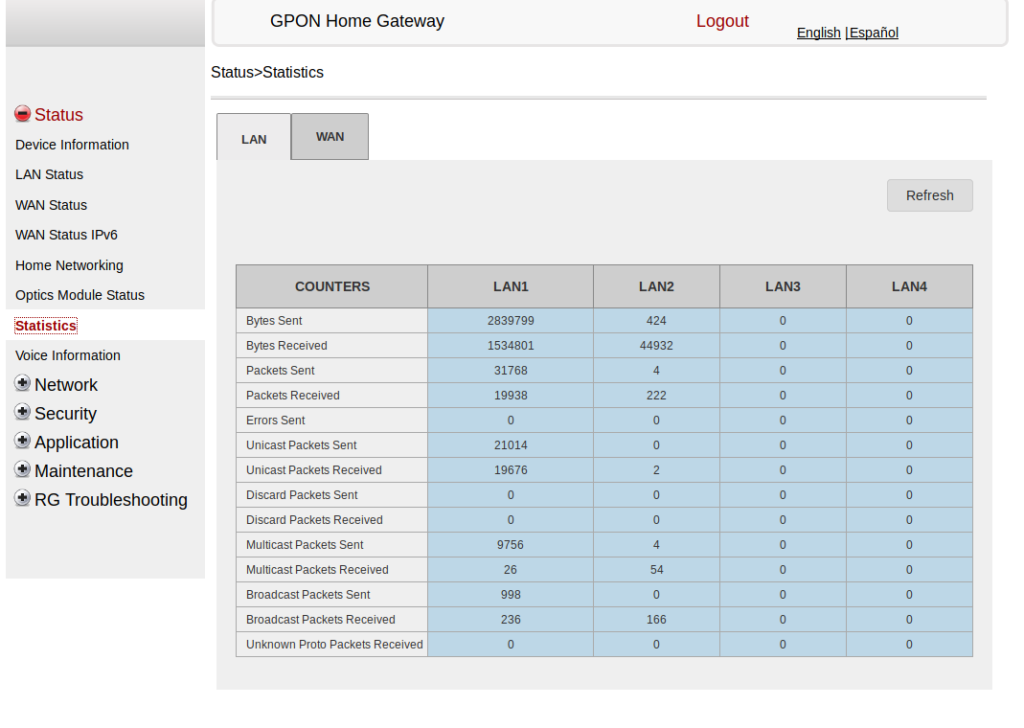Open the Device Information page

72,144
